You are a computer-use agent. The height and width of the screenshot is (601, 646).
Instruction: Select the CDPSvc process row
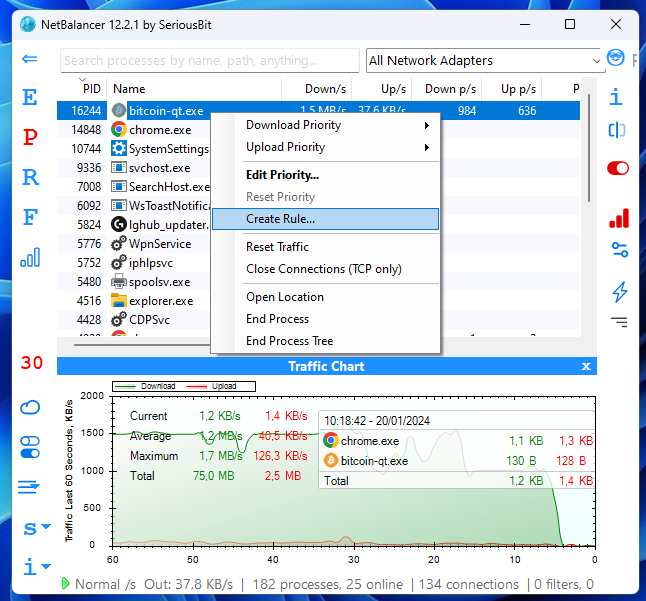[134, 320]
